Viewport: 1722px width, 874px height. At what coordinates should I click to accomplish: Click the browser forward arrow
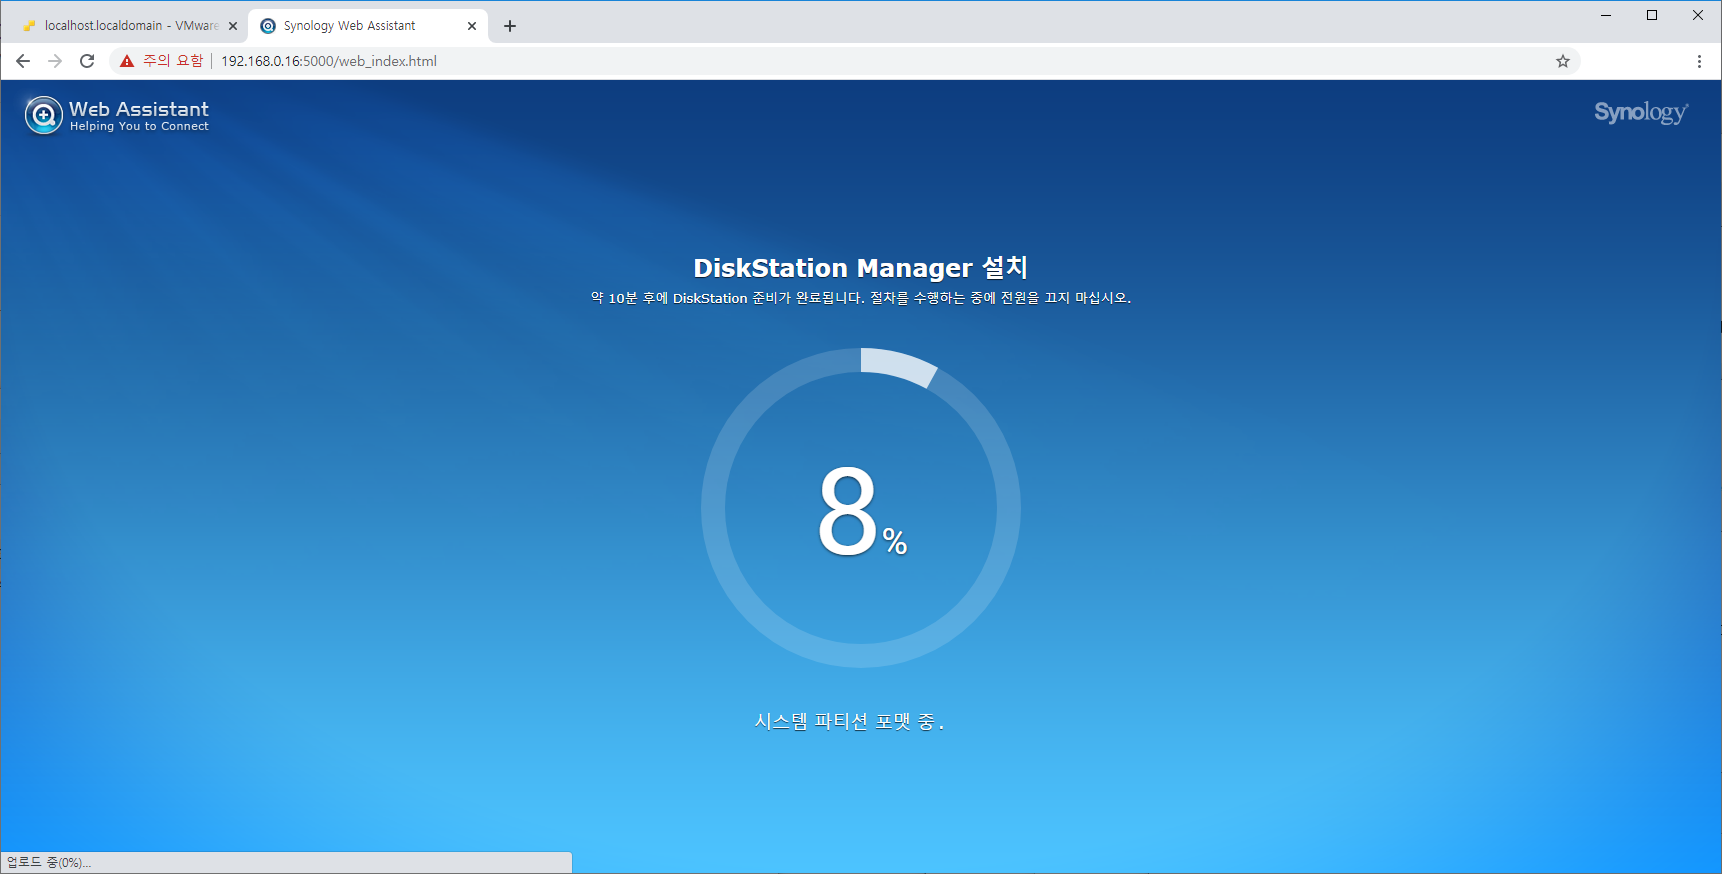point(55,61)
